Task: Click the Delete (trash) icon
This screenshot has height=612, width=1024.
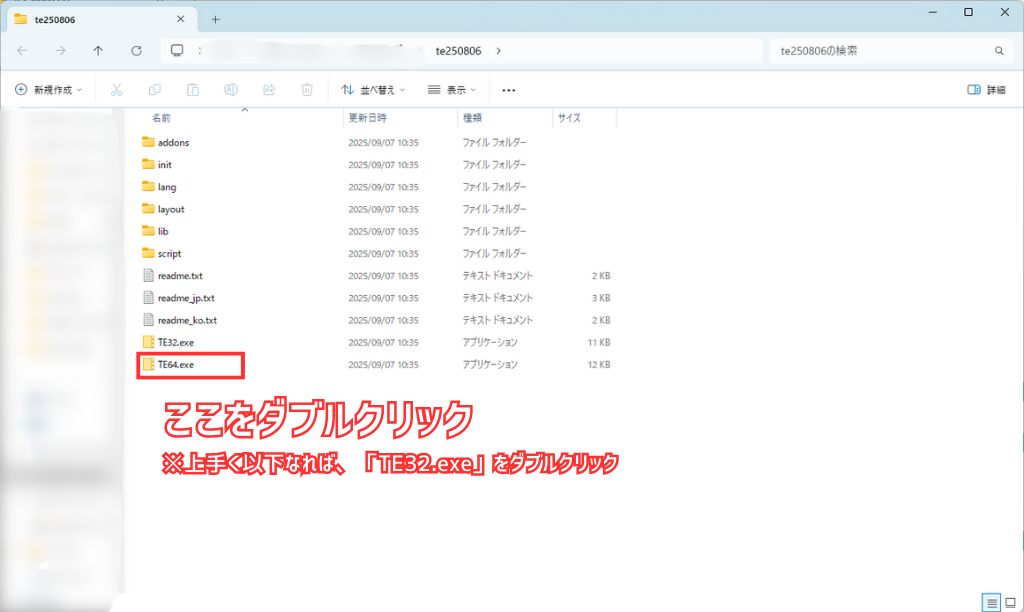Action: (306, 89)
